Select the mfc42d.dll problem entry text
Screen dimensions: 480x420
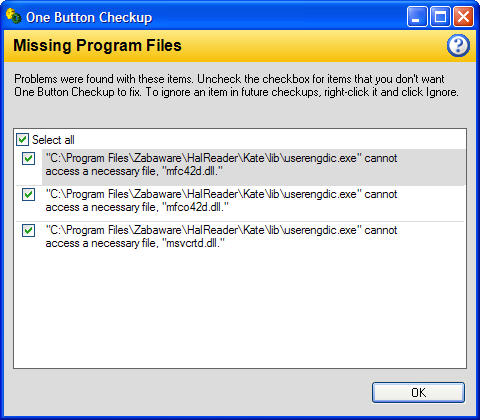pos(221,165)
